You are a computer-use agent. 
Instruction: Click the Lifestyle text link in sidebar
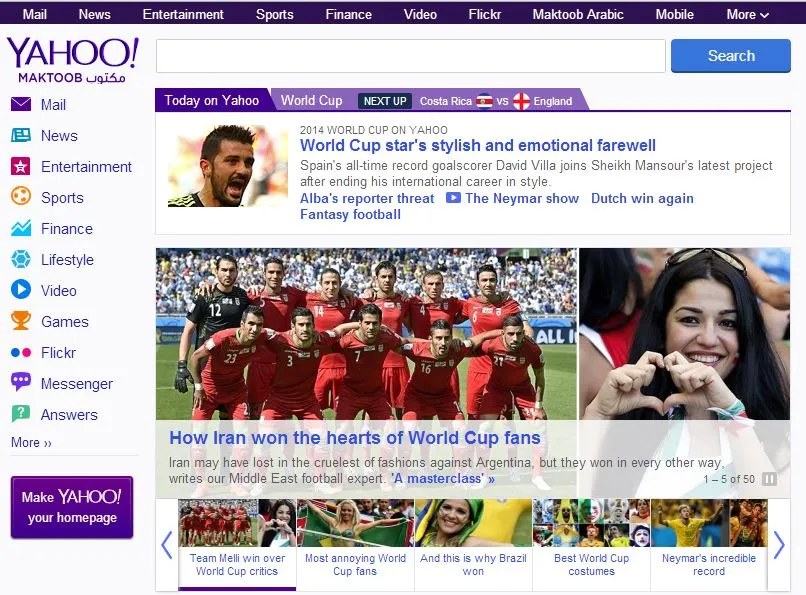pos(67,259)
